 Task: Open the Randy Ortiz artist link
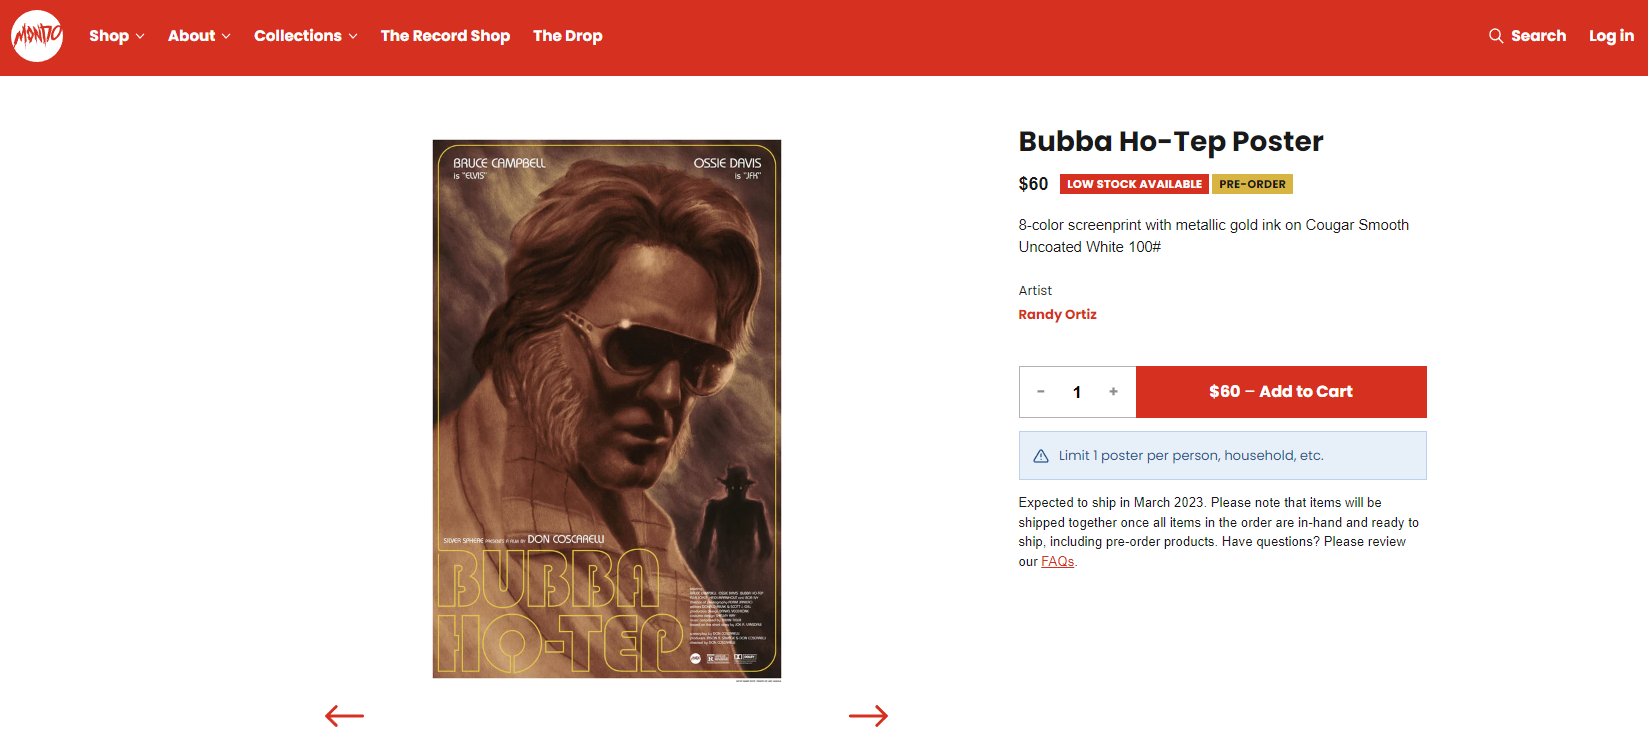[1057, 314]
